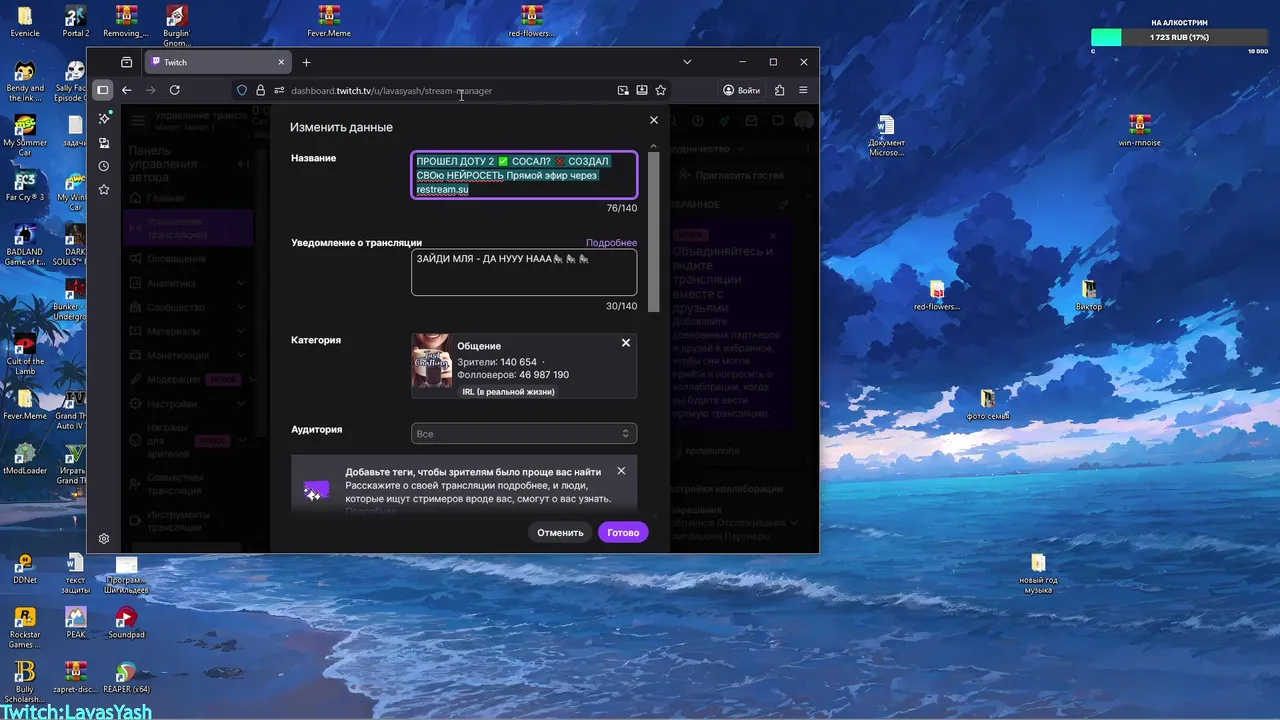Open sidebar settings gear icon
Screen dimensions: 1280x720
coord(104,539)
